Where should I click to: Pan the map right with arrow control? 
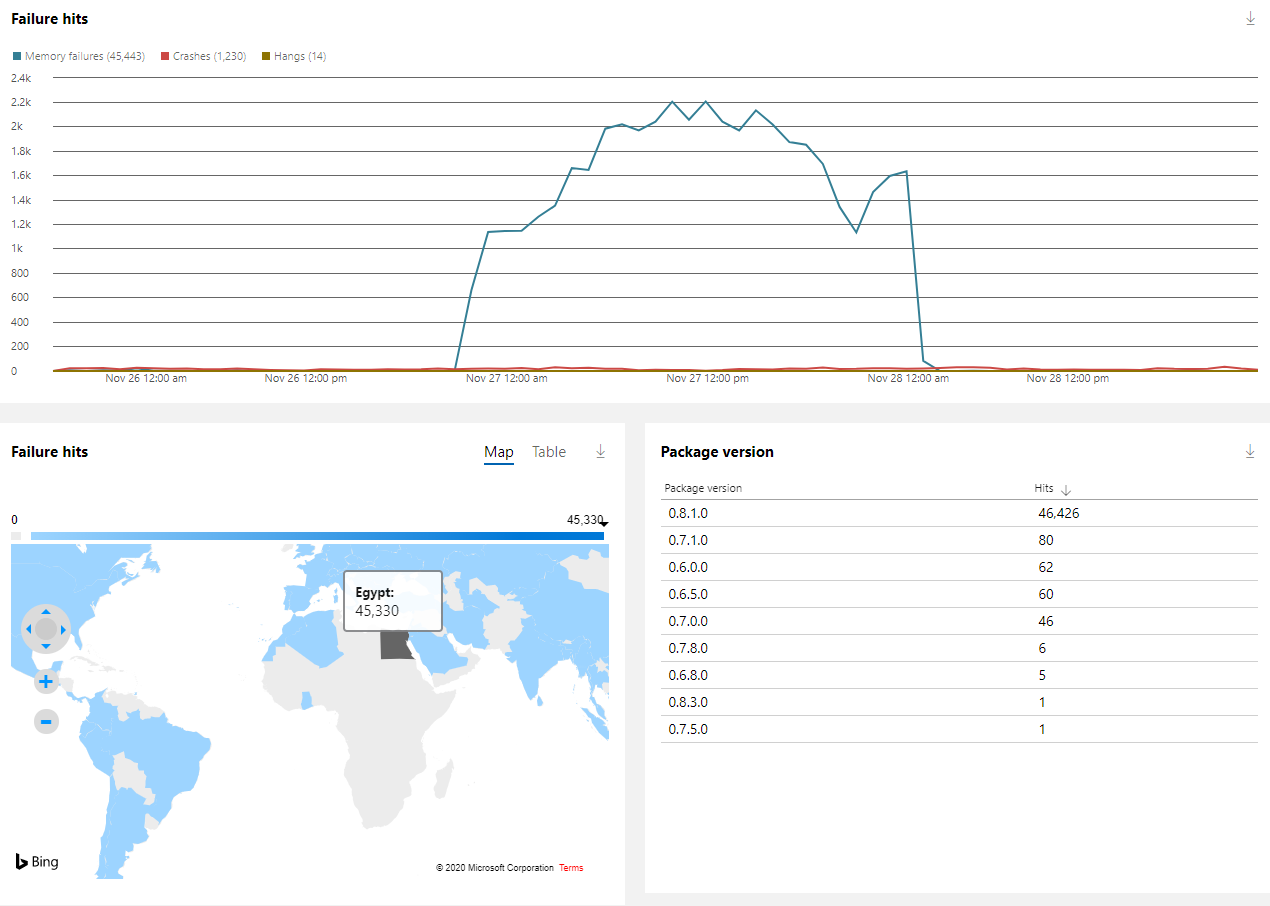[x=63, y=629]
